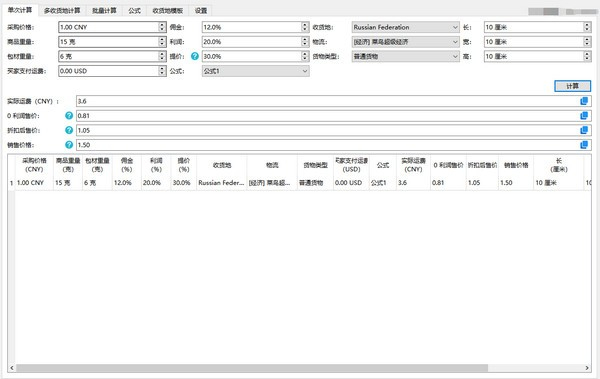Click the 采购价格 input field
This screenshot has height=379, width=600.
pos(109,27)
